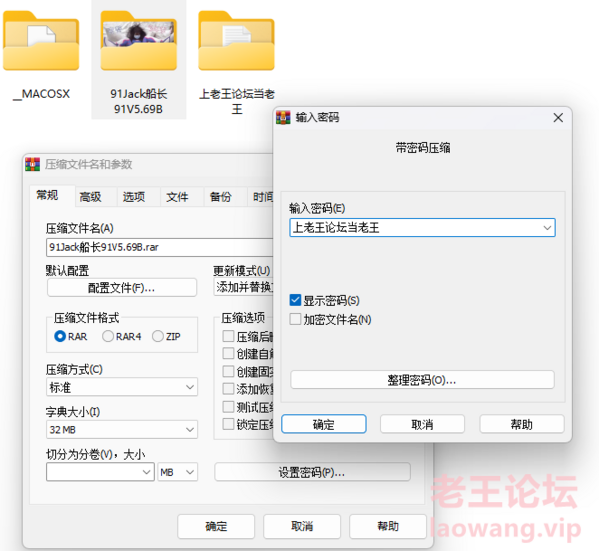Select the _MACOSX folder icon
The height and width of the screenshot is (551, 599).
41,41
